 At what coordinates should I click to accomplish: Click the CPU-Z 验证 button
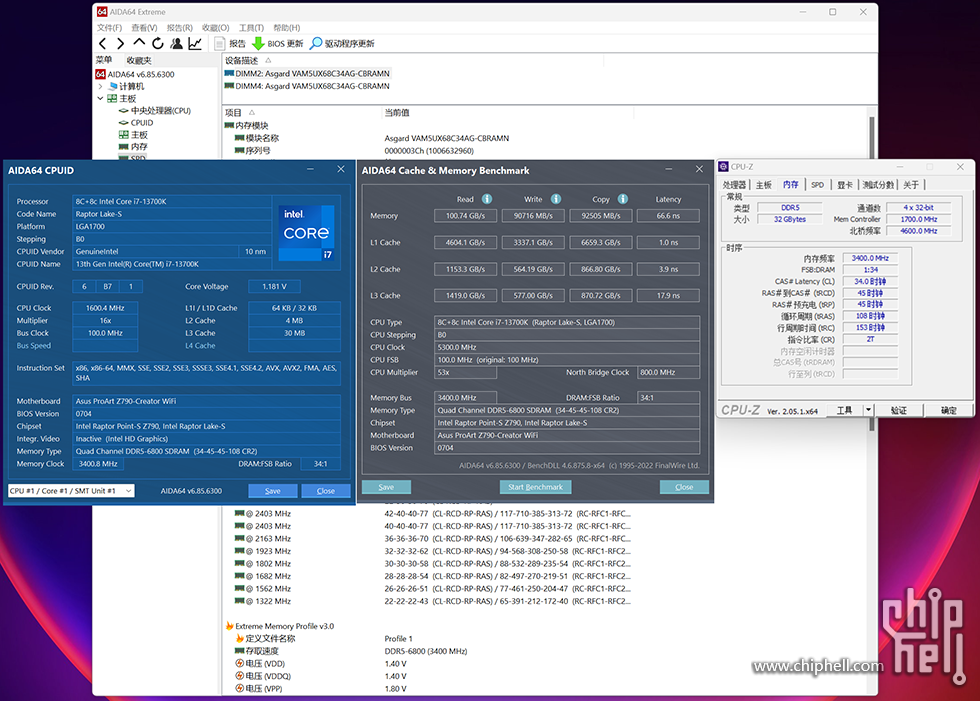coord(899,410)
